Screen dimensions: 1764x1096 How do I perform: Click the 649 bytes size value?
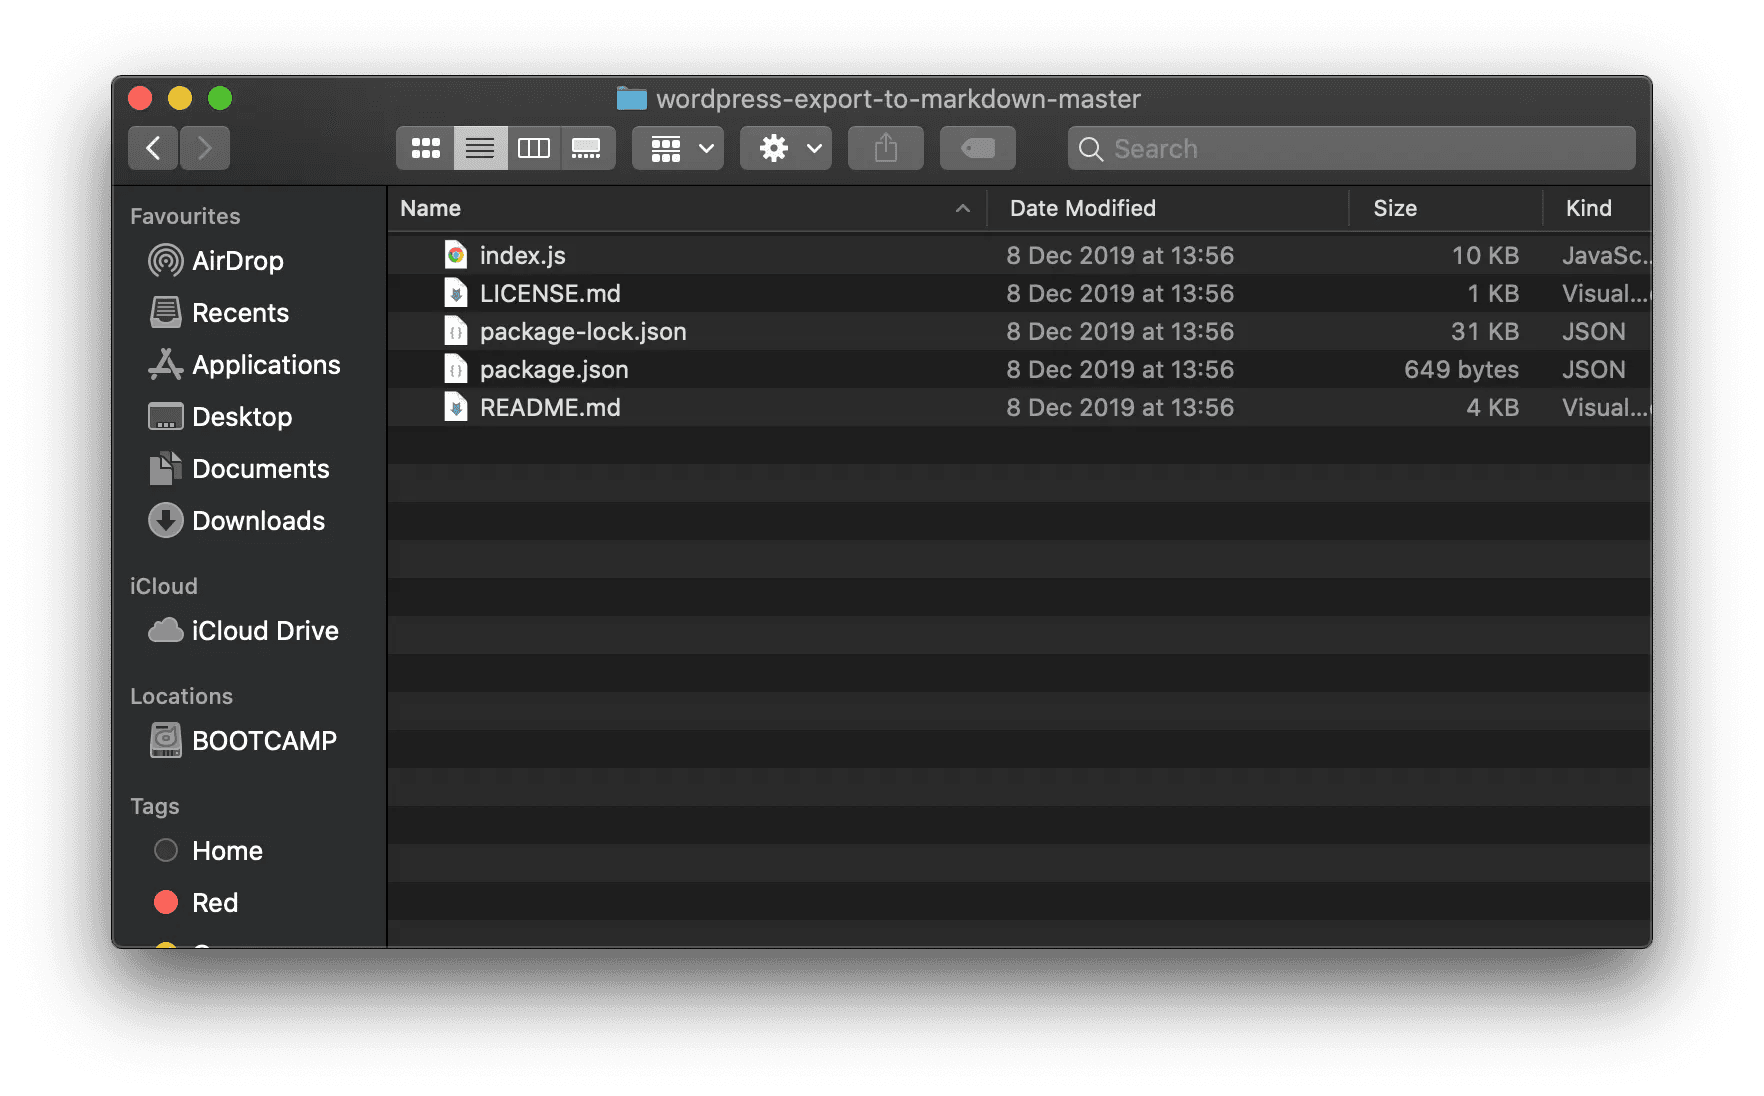[1461, 370]
